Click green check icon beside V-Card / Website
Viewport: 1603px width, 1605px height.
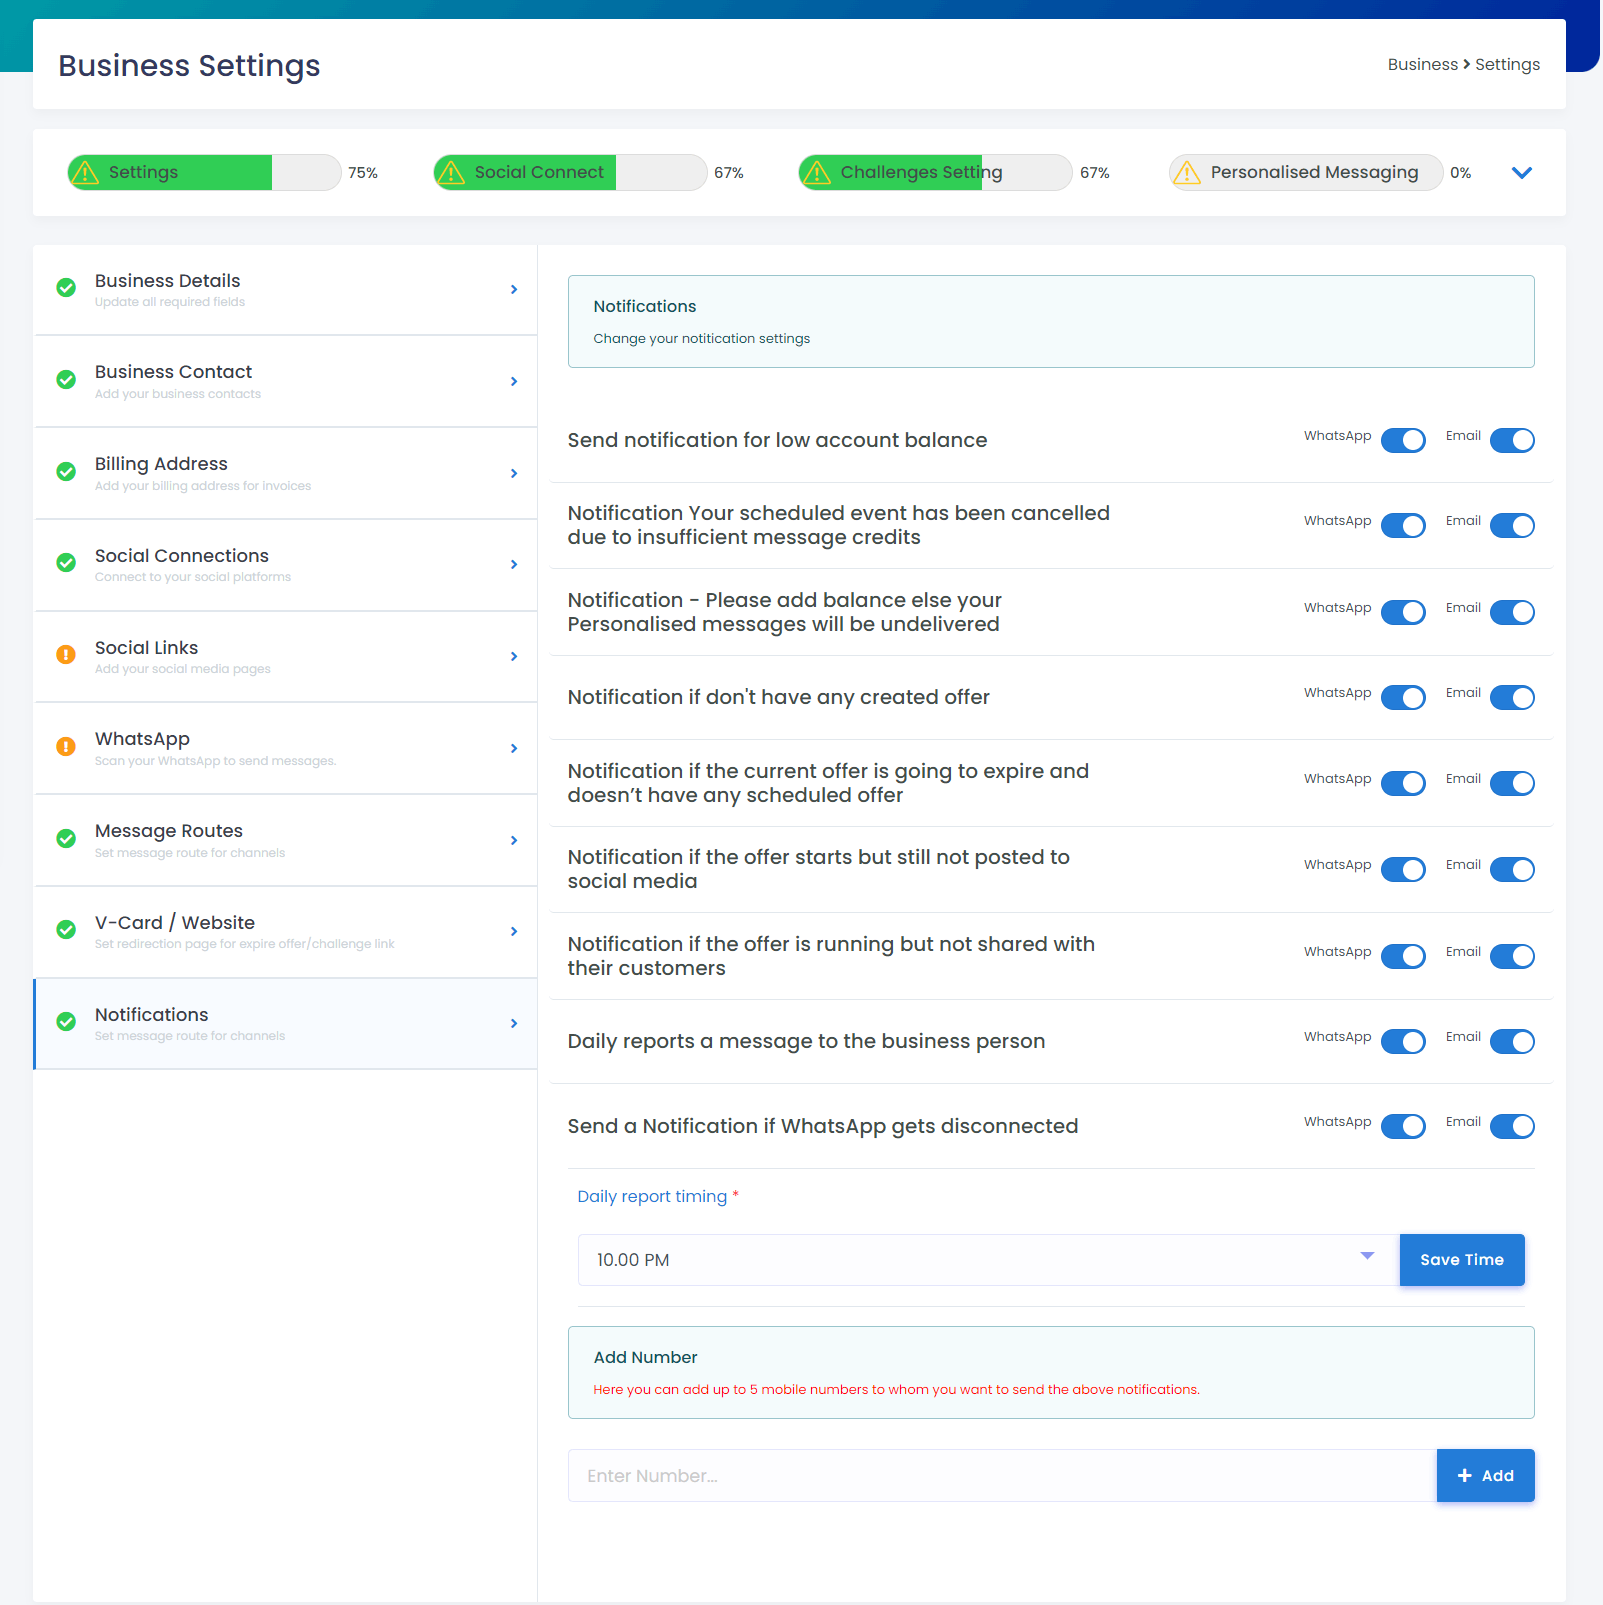66,930
